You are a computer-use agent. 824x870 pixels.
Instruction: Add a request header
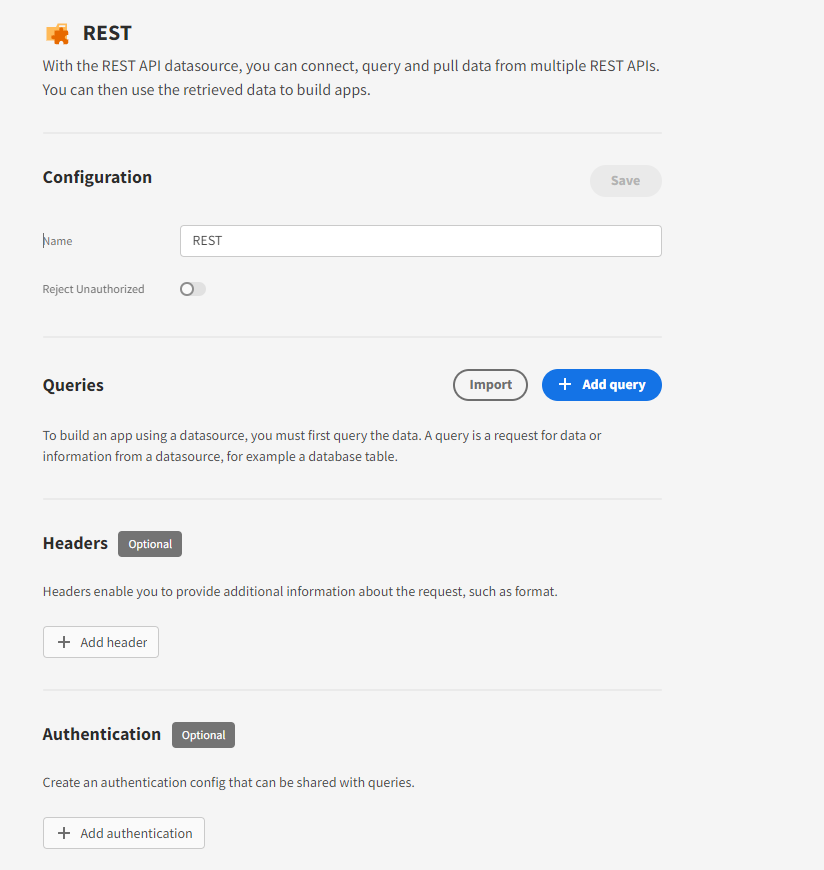[x=100, y=641]
